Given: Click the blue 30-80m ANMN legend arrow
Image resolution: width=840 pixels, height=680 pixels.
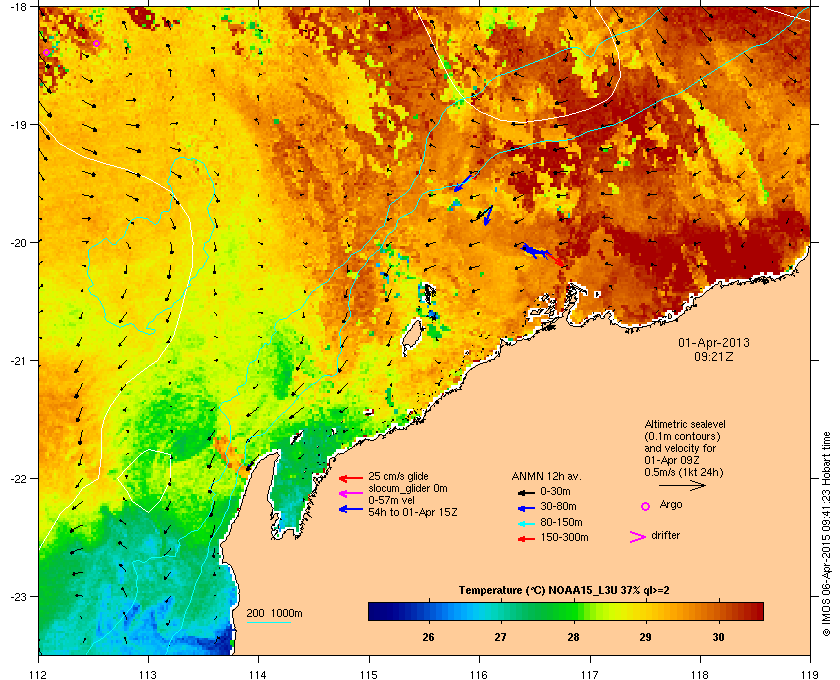Looking at the screenshot, I should (526, 508).
